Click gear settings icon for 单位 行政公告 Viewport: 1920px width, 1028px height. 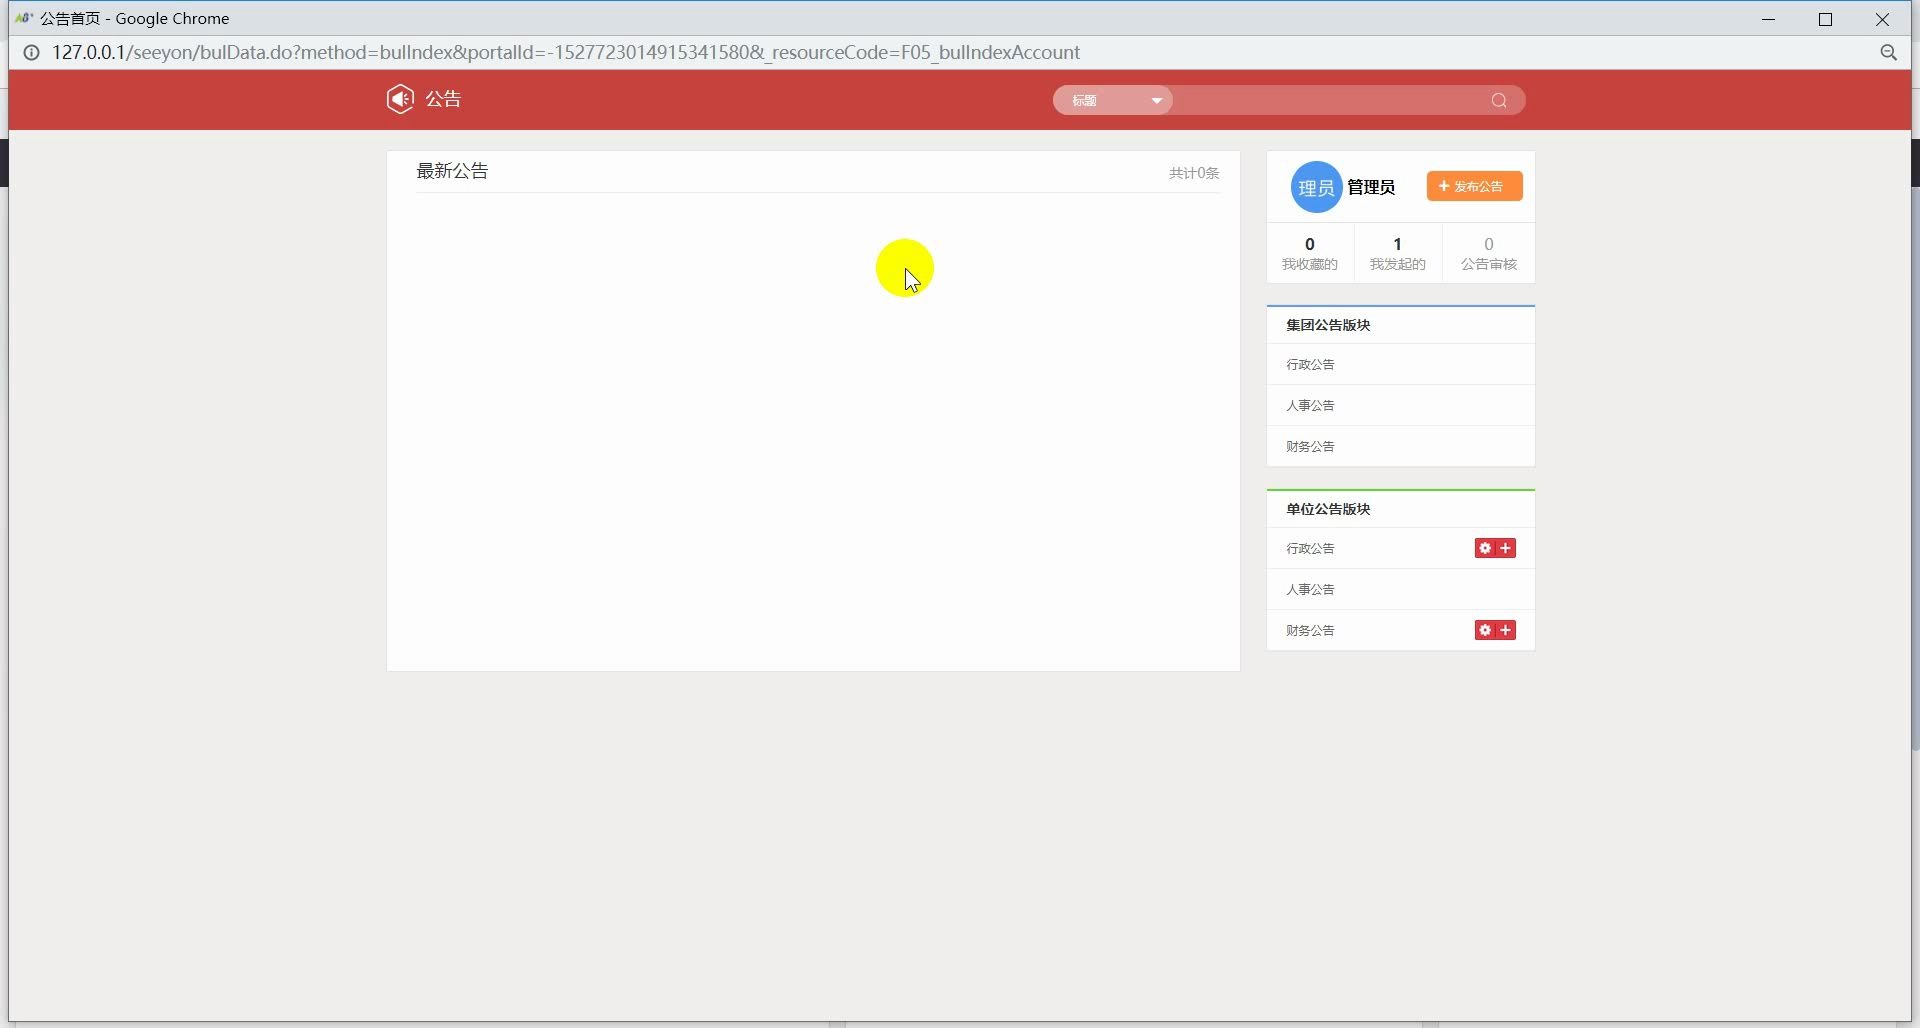pos(1485,548)
